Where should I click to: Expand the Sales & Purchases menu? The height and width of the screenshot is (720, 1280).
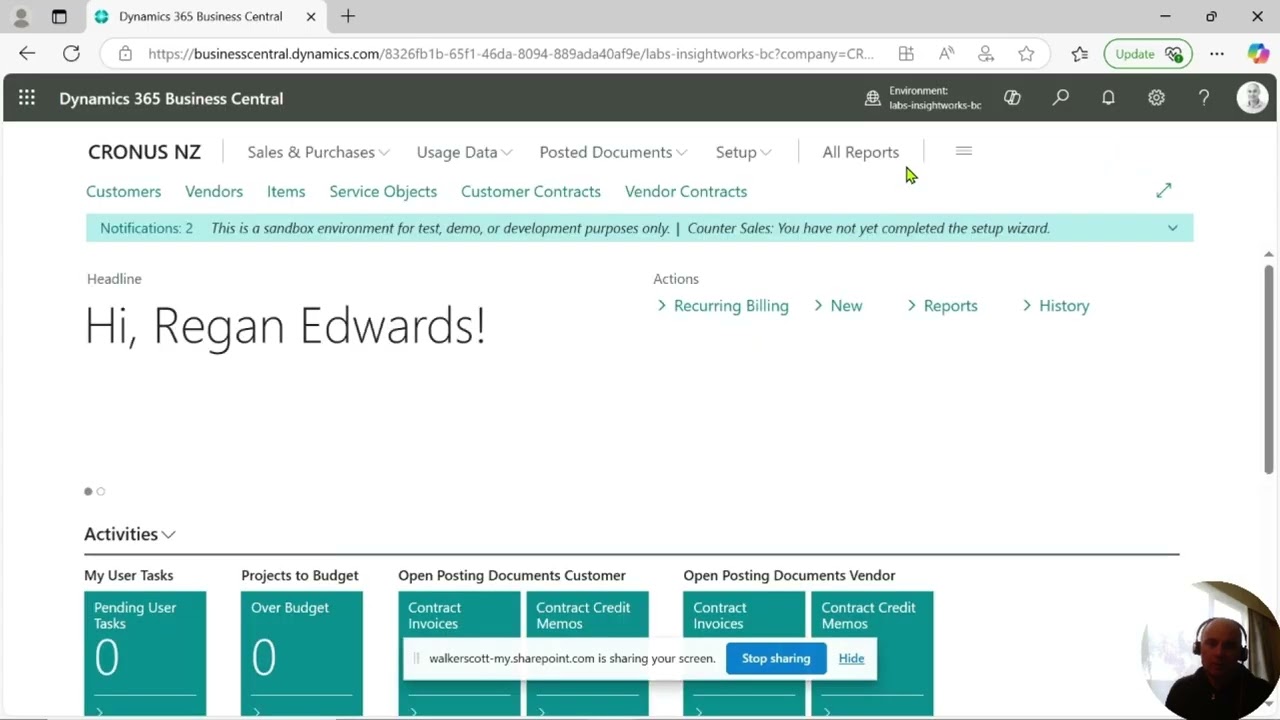coord(318,152)
